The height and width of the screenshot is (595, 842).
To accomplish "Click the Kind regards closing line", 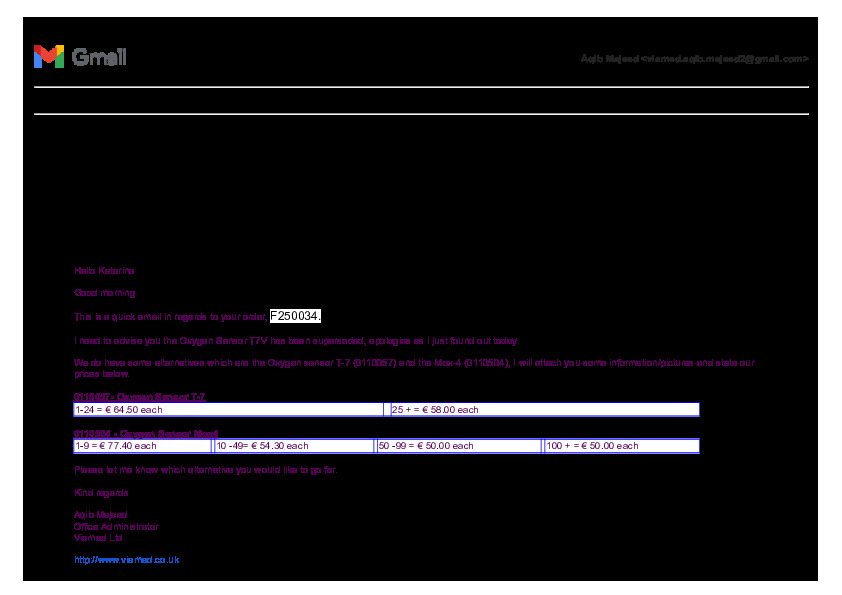I will coord(101,492).
